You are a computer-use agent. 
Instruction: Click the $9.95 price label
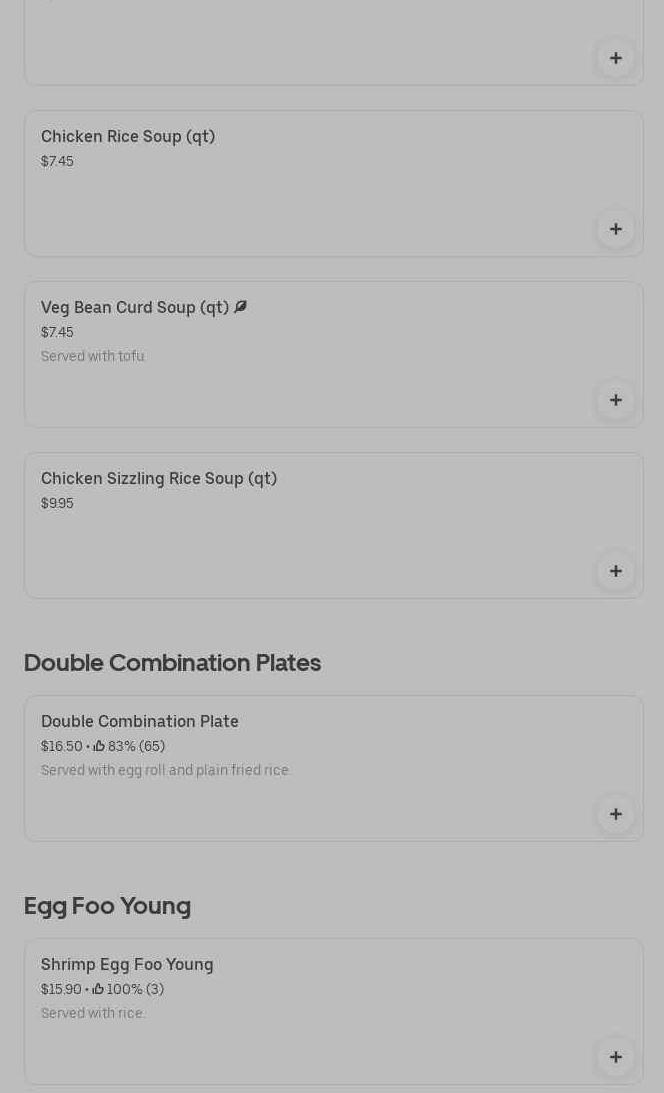tap(57, 503)
